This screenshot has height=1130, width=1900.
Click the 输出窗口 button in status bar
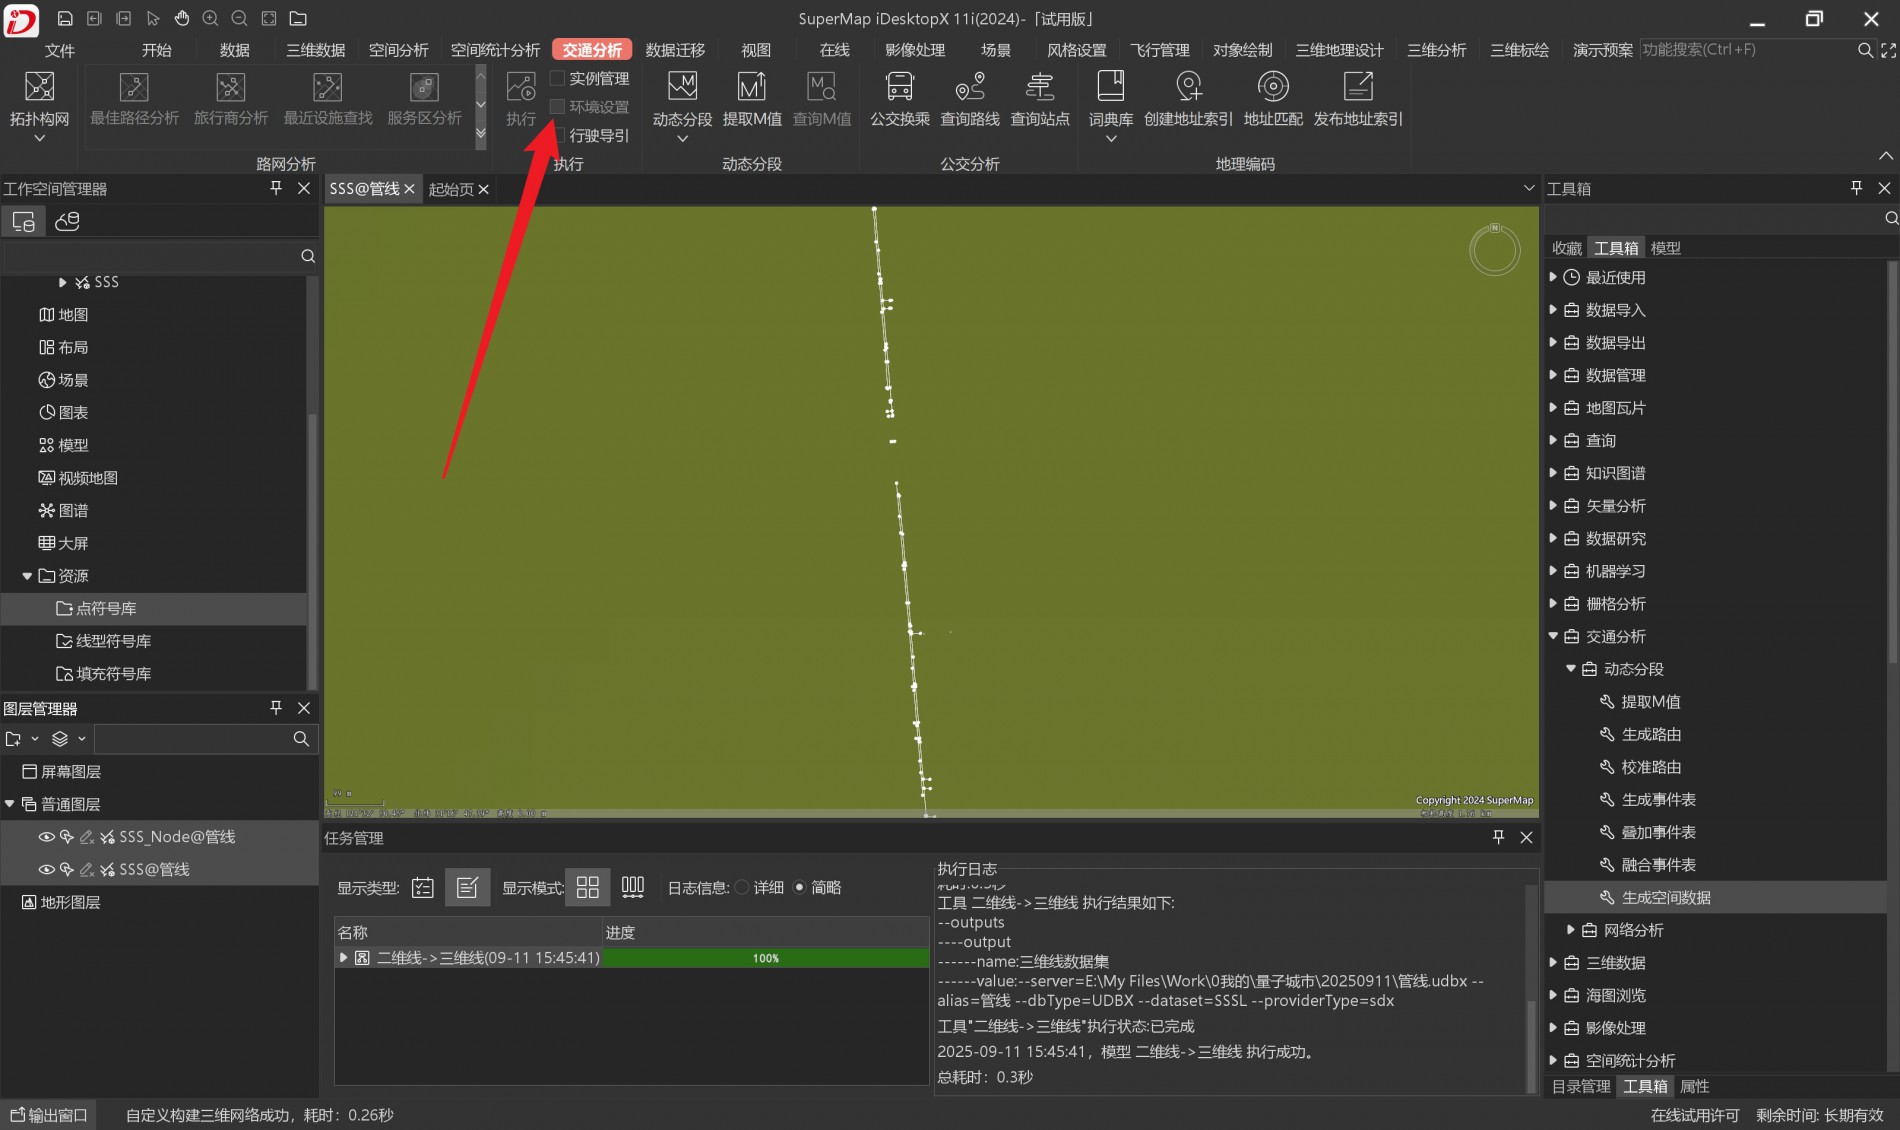click(50, 1115)
